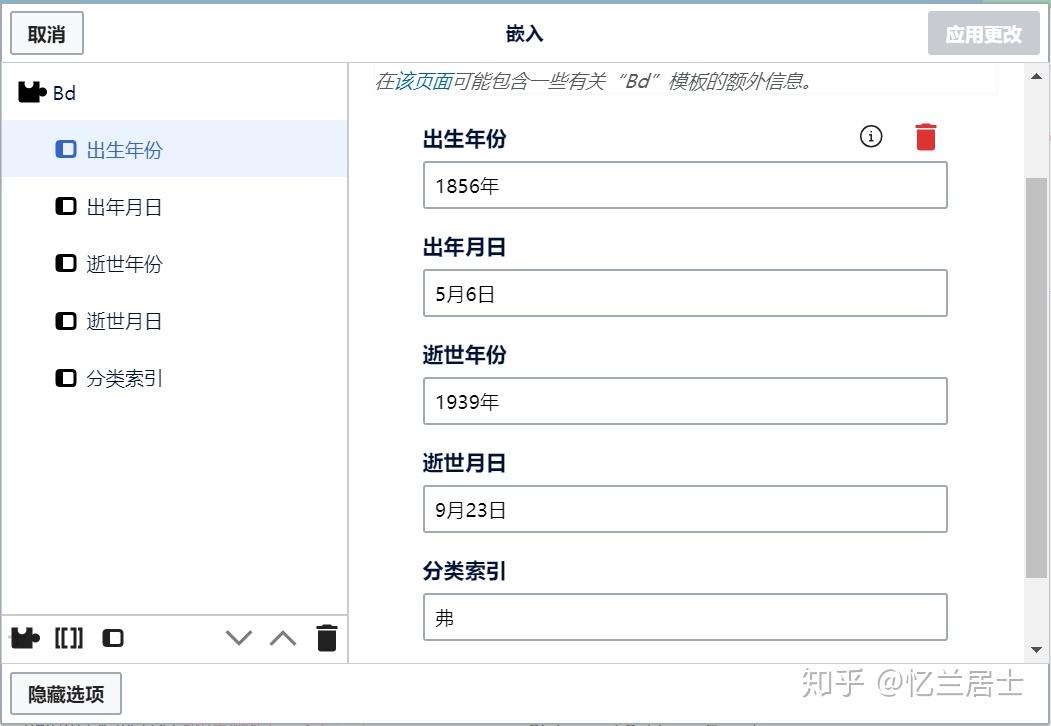Click the add template puzzle icon in the bottom toolbar
Image resolution: width=1051 pixels, height=726 pixels.
tap(25, 638)
